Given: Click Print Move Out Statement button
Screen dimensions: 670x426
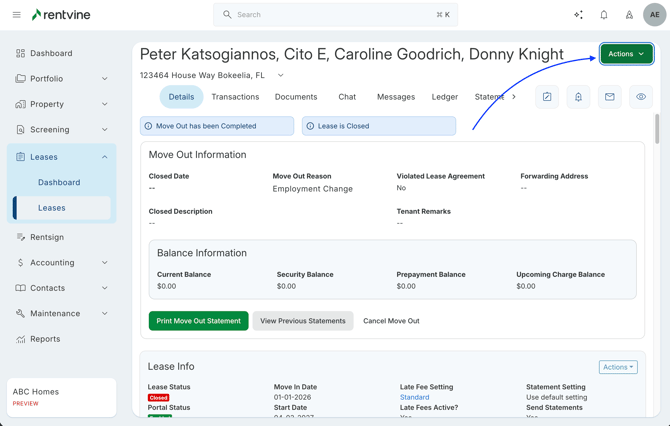Looking at the screenshot, I should 198,321.
